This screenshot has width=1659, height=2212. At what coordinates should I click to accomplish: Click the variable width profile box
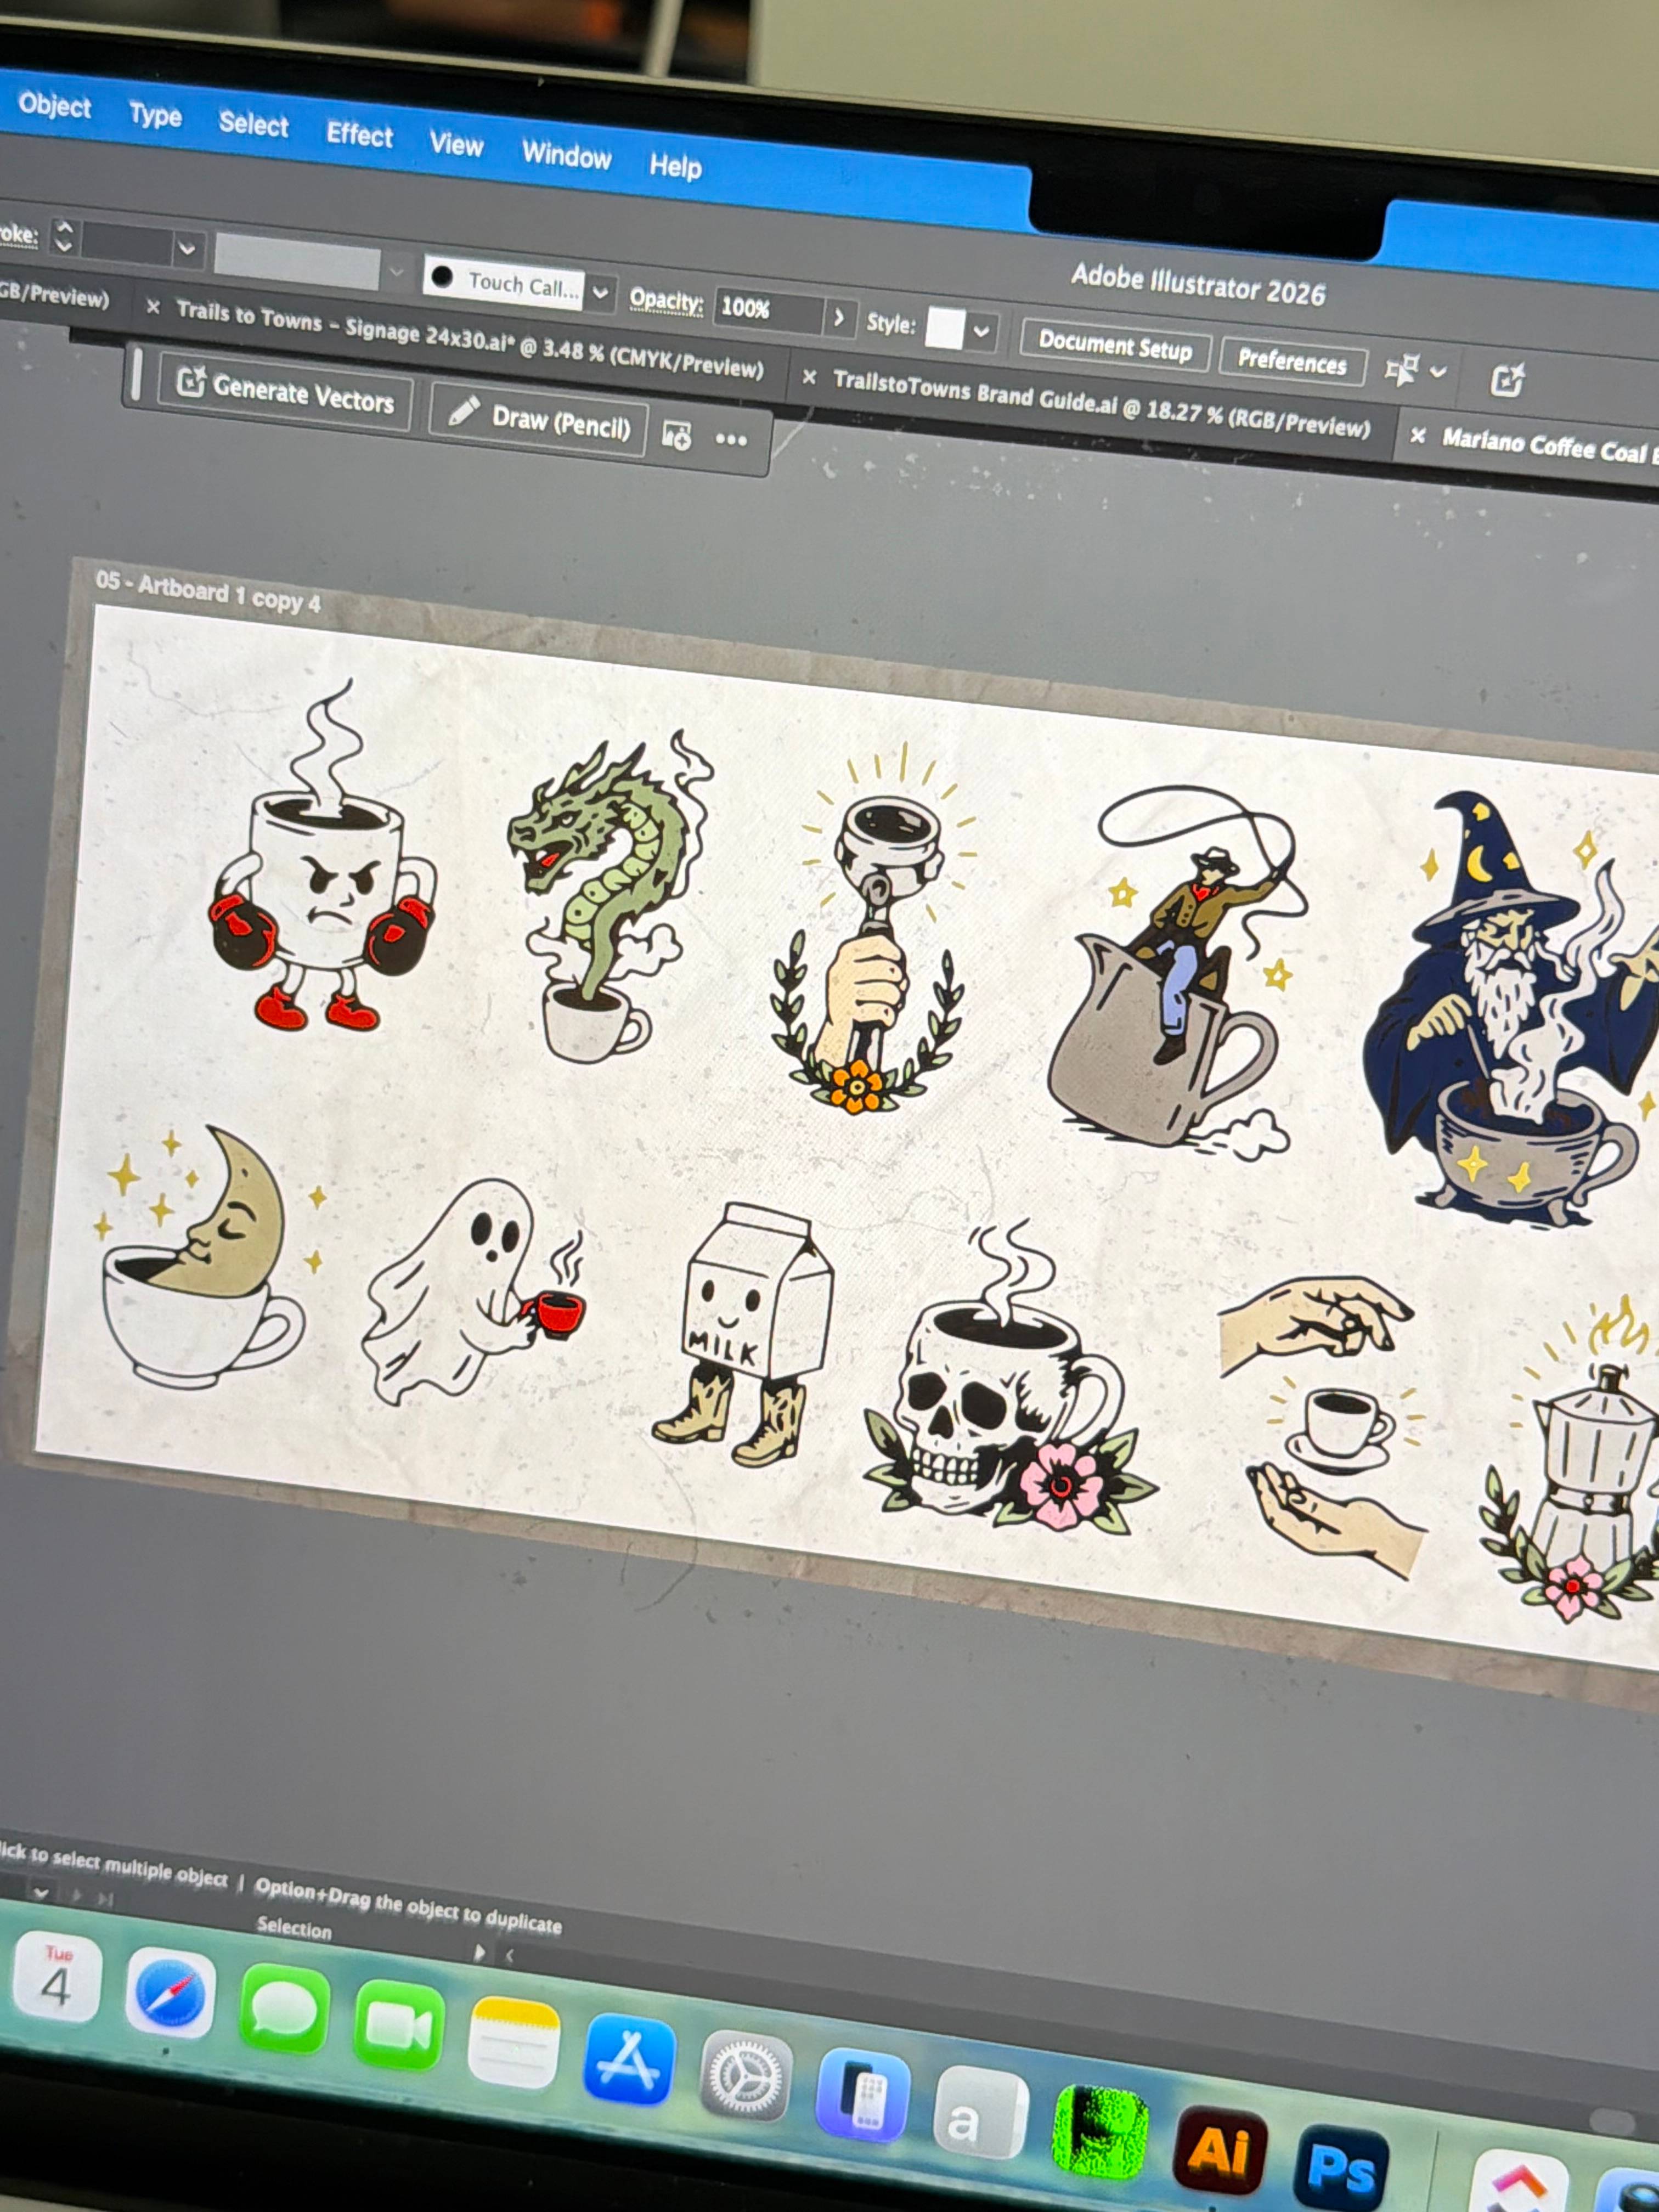297,261
